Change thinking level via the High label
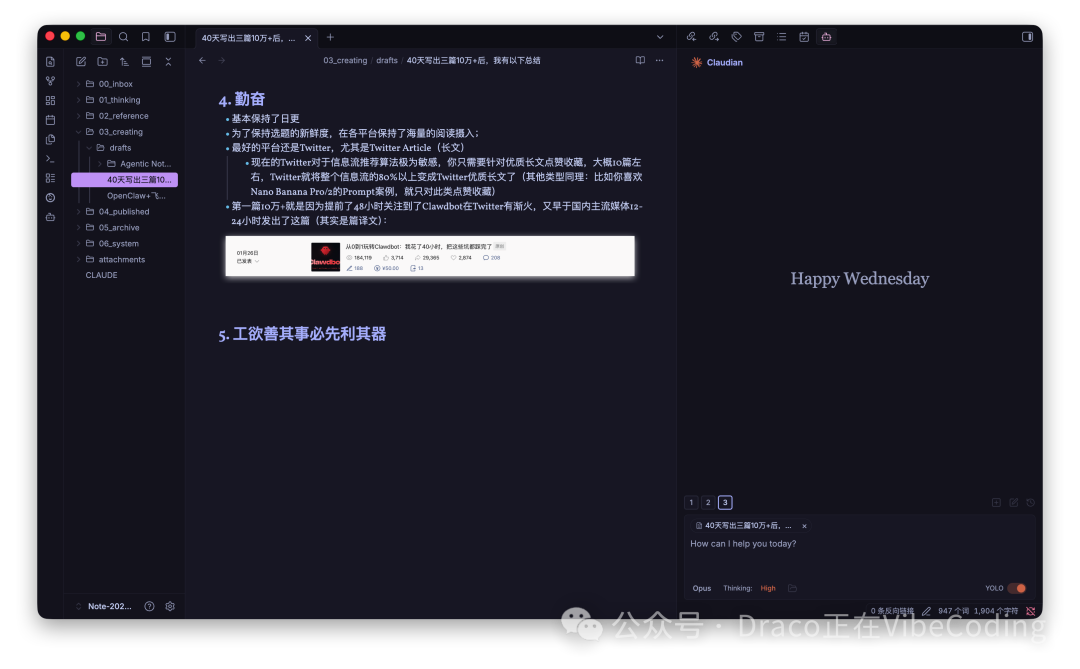The width and height of the screenshot is (1080, 669). [x=767, y=589]
